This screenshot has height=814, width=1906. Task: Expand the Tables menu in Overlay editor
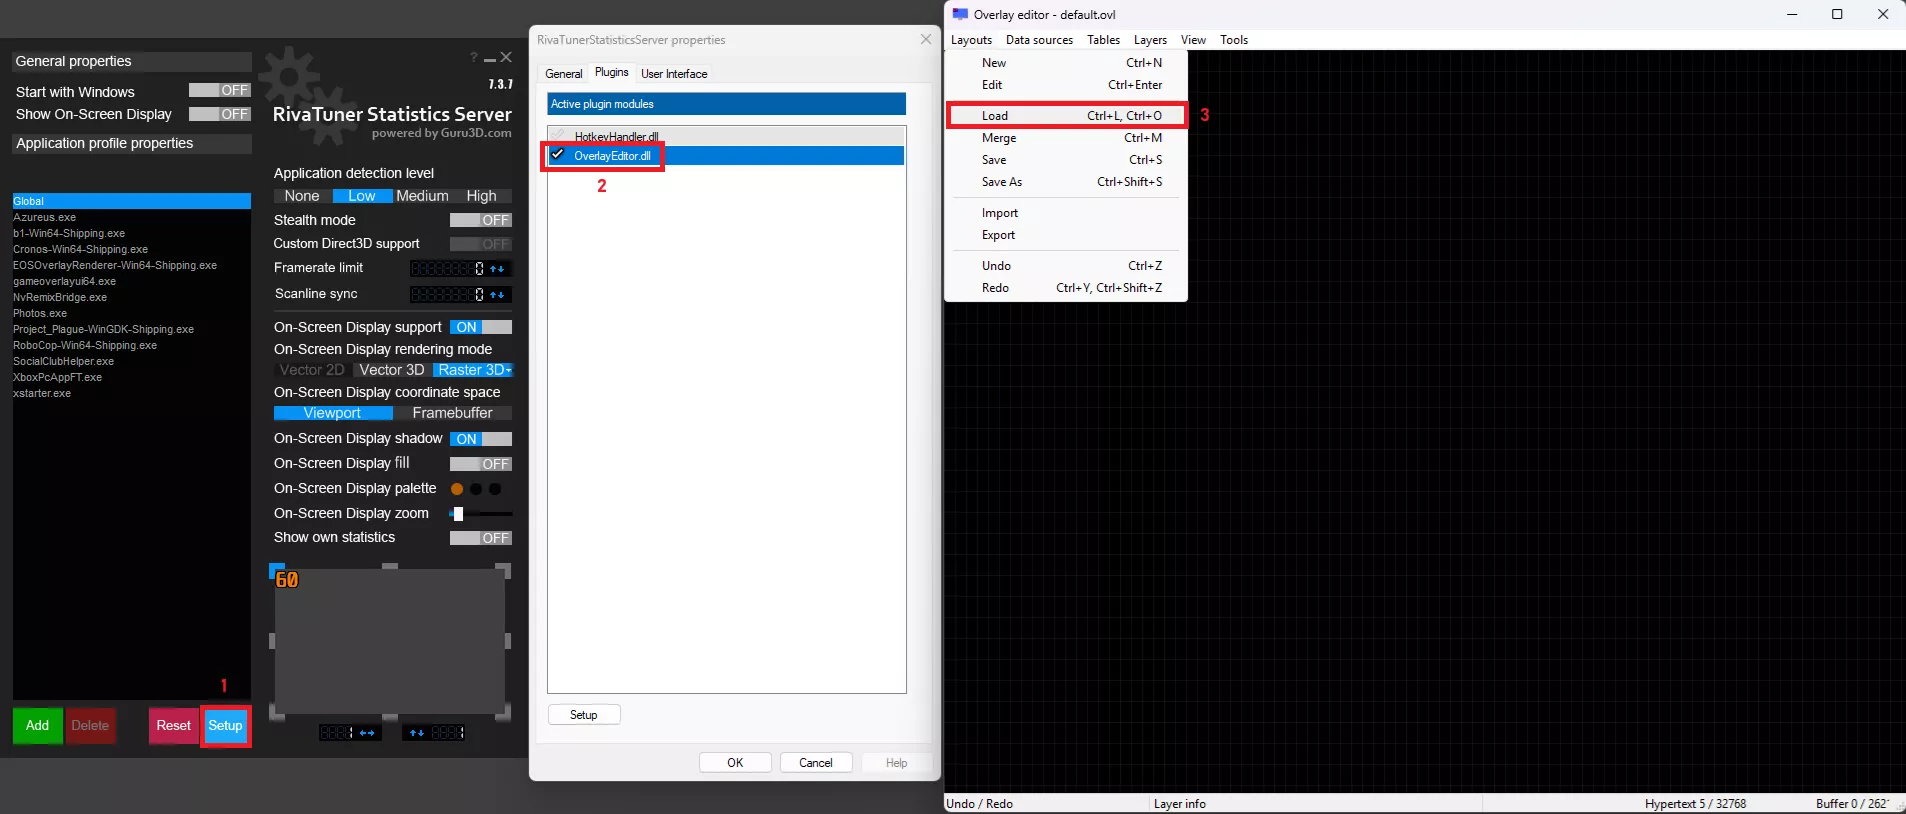[x=1103, y=40]
